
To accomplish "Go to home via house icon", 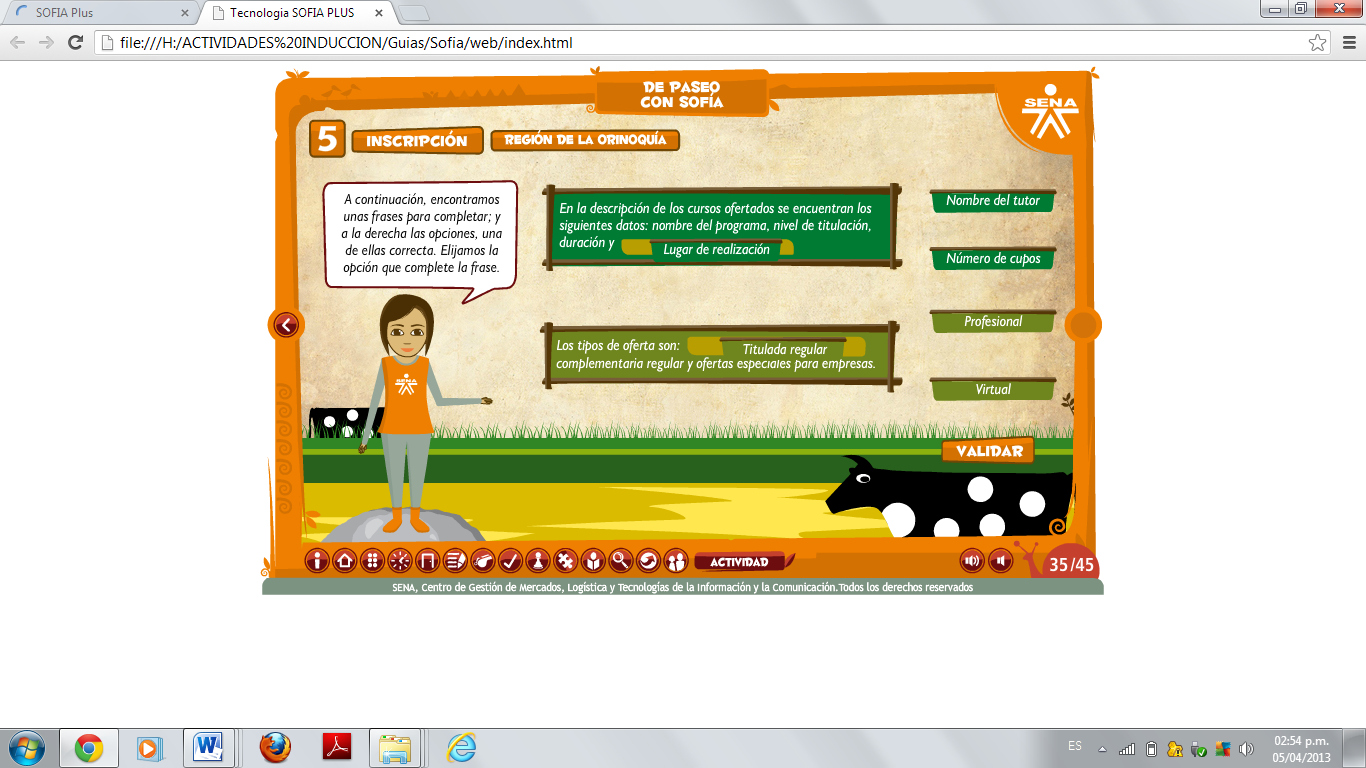I will [x=345, y=561].
